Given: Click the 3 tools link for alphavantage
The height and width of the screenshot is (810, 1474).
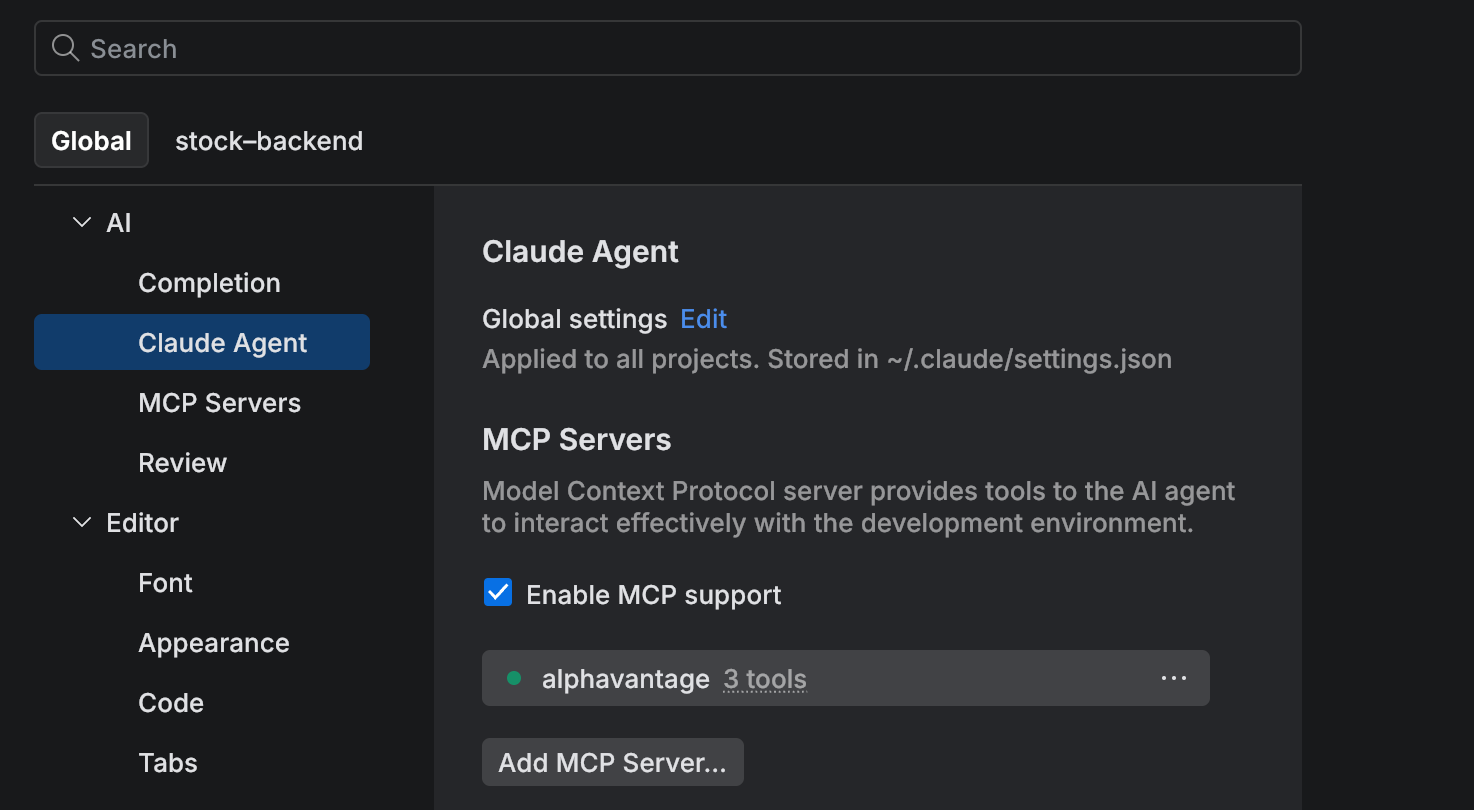Looking at the screenshot, I should pyautogui.click(x=765, y=679).
